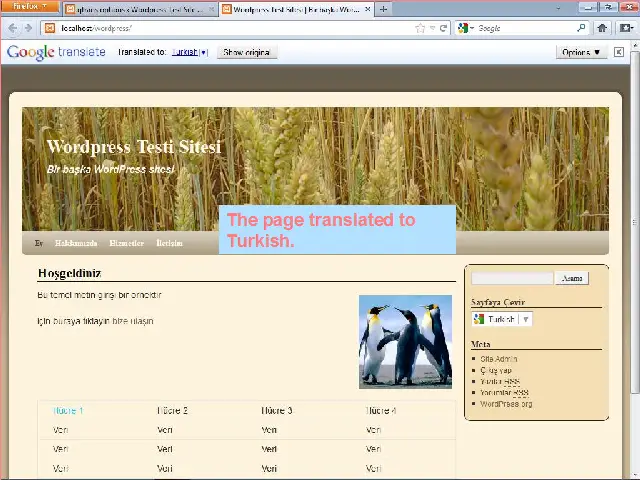
Task: Click the Sayfaya Çevir widget heading
Action: pos(498,302)
